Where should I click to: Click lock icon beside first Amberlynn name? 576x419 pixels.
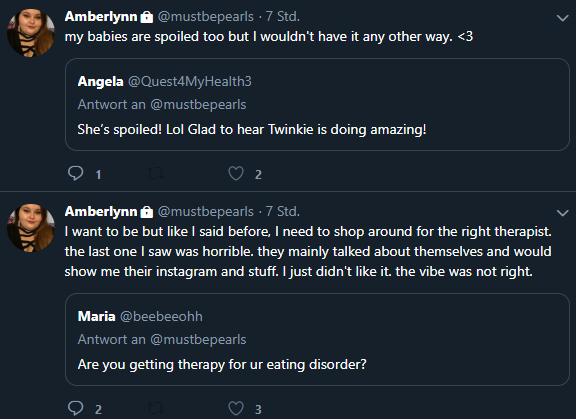pyautogui.click(x=147, y=17)
